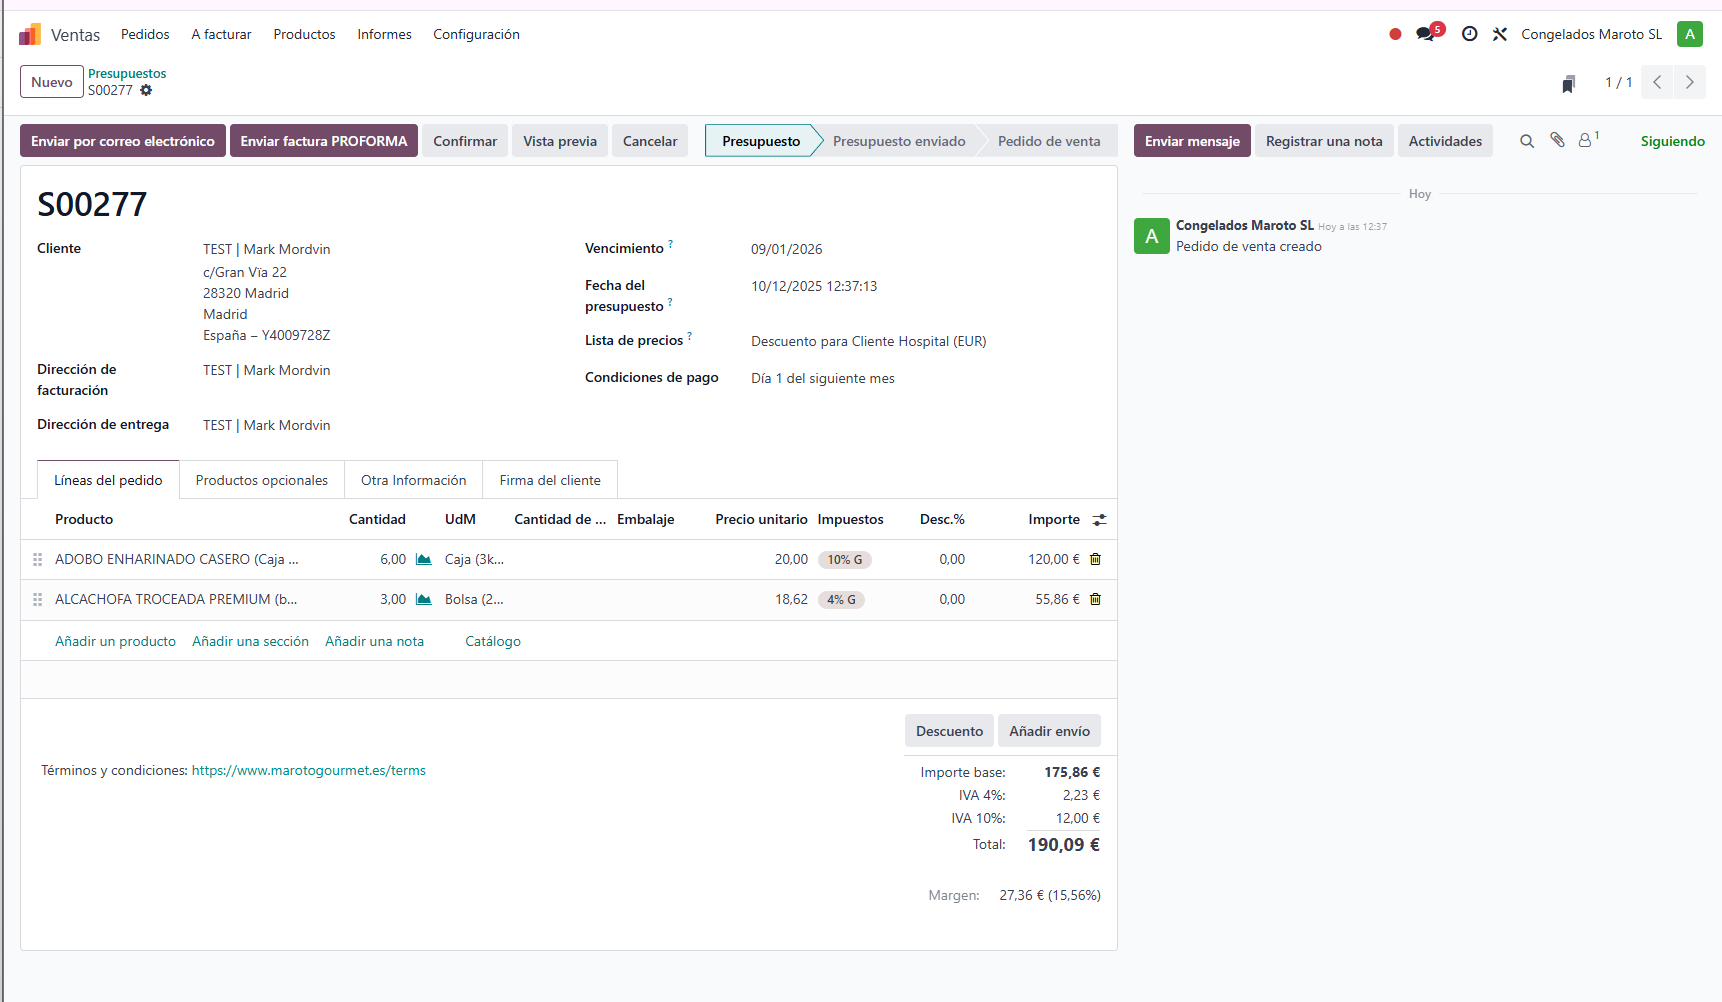Click the bookmark icon near record pager

pyautogui.click(x=1568, y=84)
